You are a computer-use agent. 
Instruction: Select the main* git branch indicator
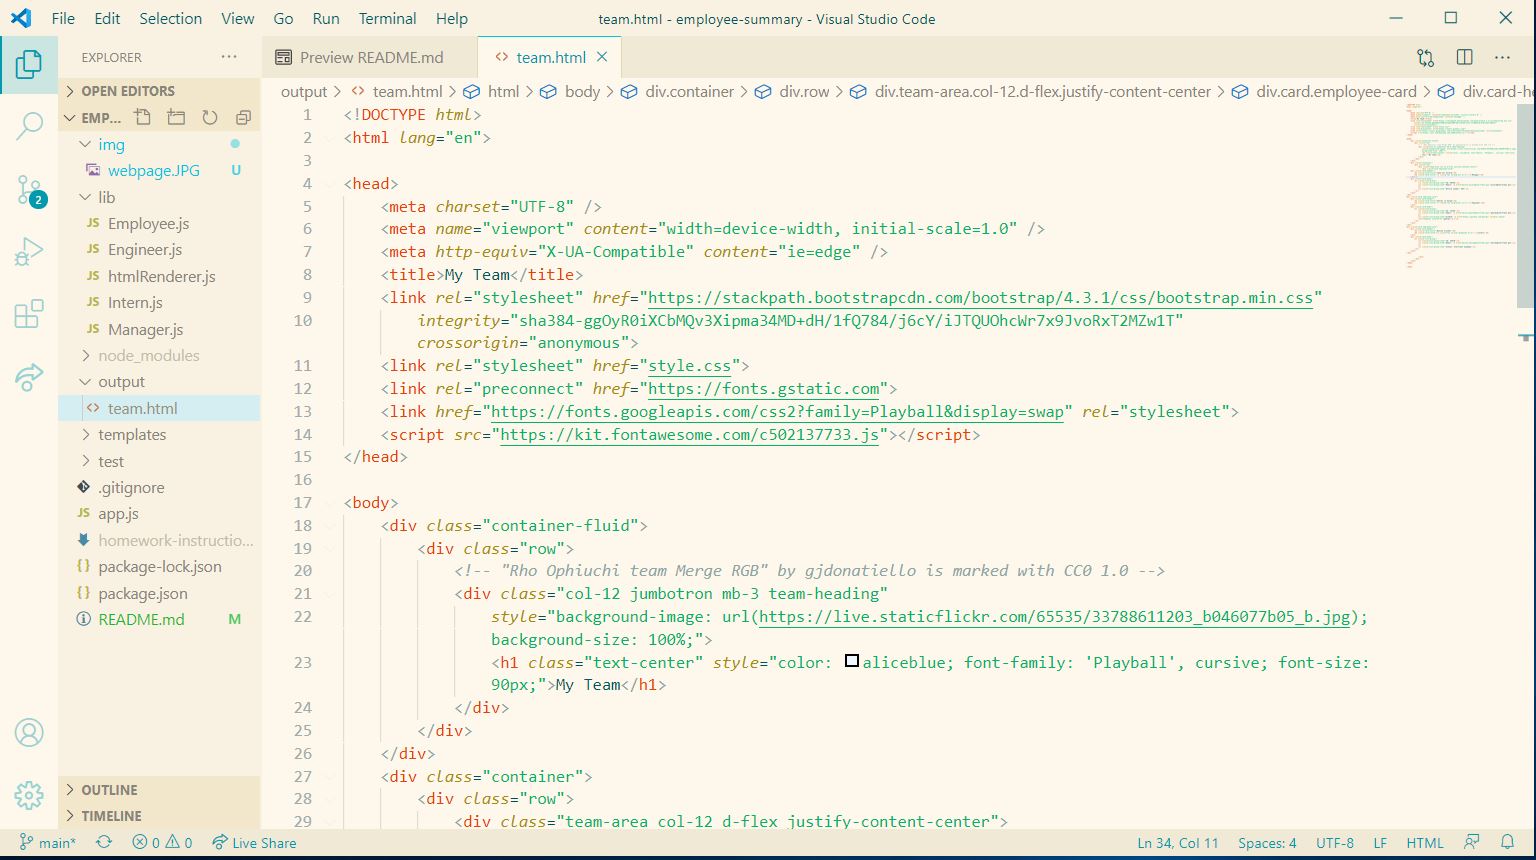(47, 842)
